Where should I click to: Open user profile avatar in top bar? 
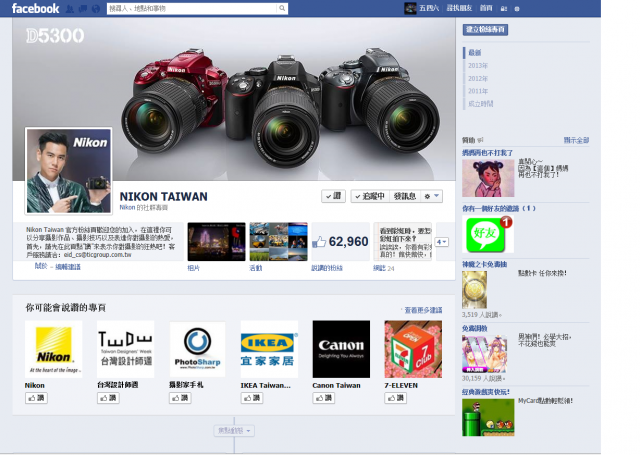click(x=410, y=8)
